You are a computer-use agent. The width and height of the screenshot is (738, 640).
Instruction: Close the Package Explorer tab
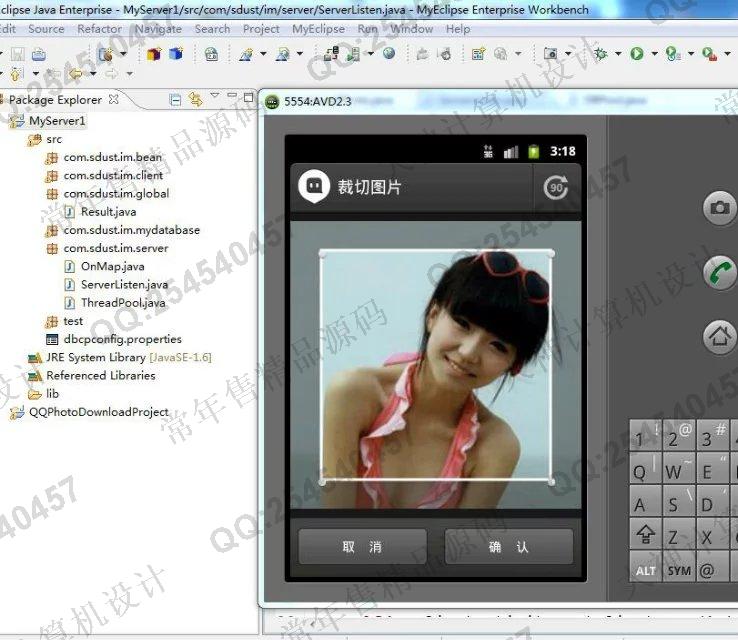click(x=113, y=99)
